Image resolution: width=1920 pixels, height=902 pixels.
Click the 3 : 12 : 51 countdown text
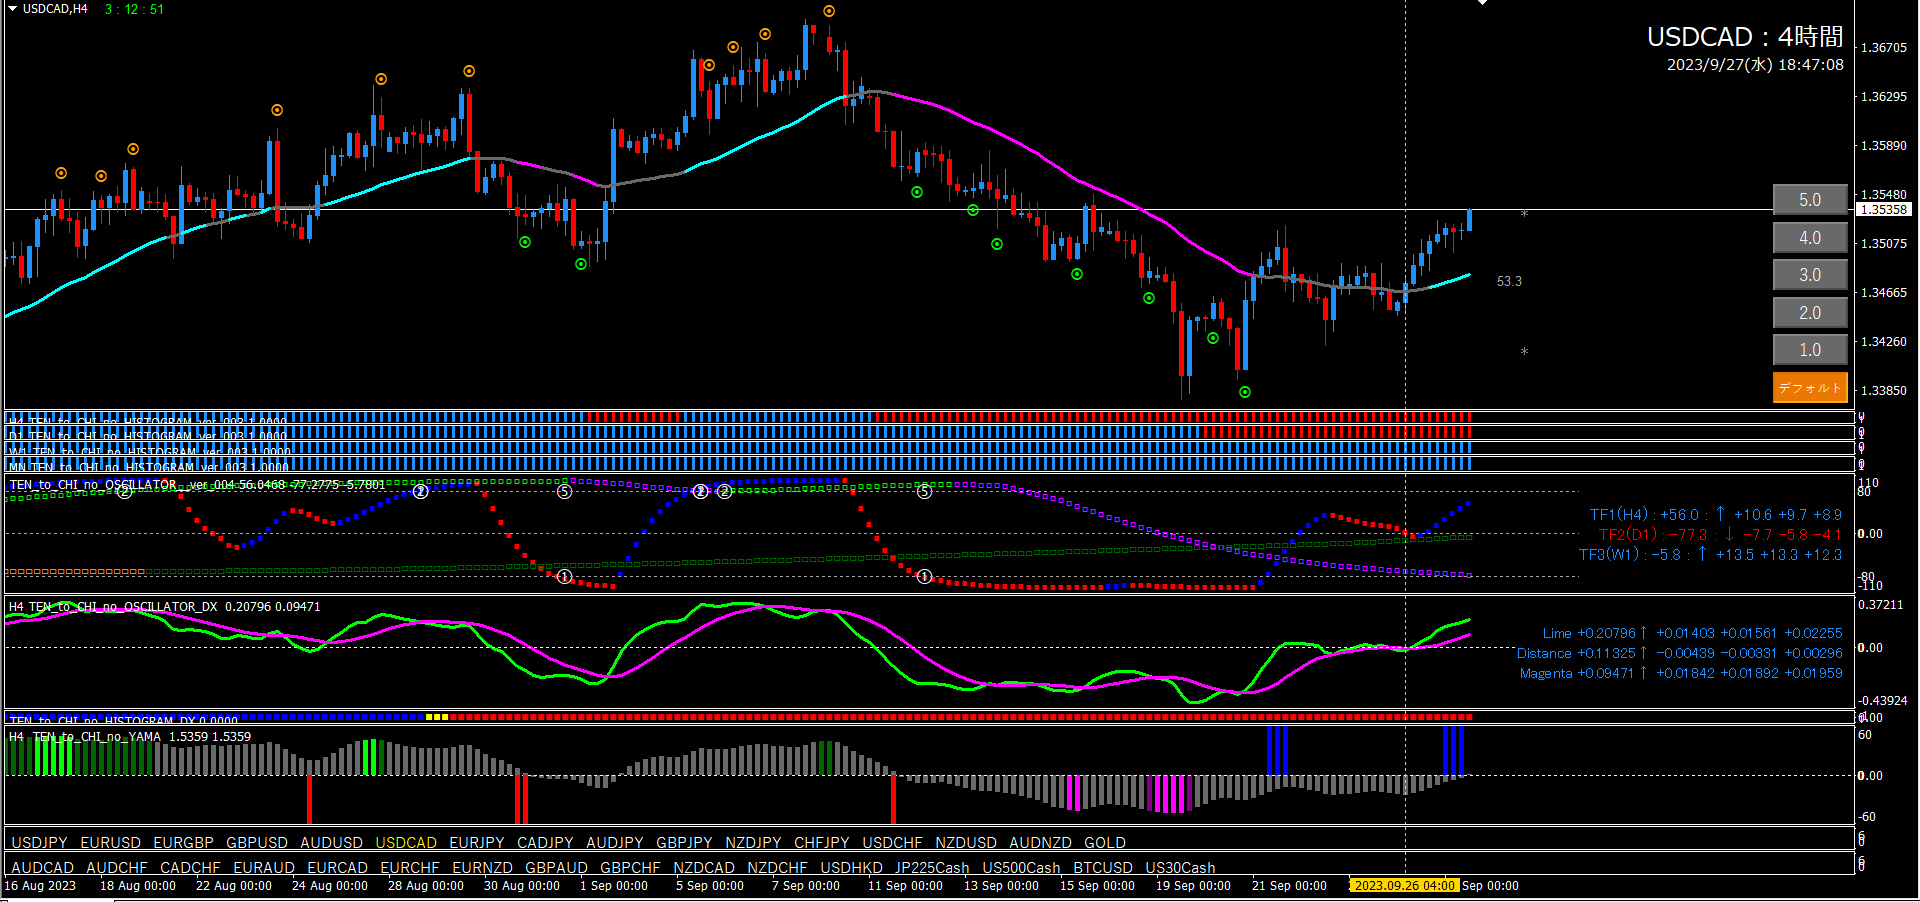pyautogui.click(x=134, y=9)
